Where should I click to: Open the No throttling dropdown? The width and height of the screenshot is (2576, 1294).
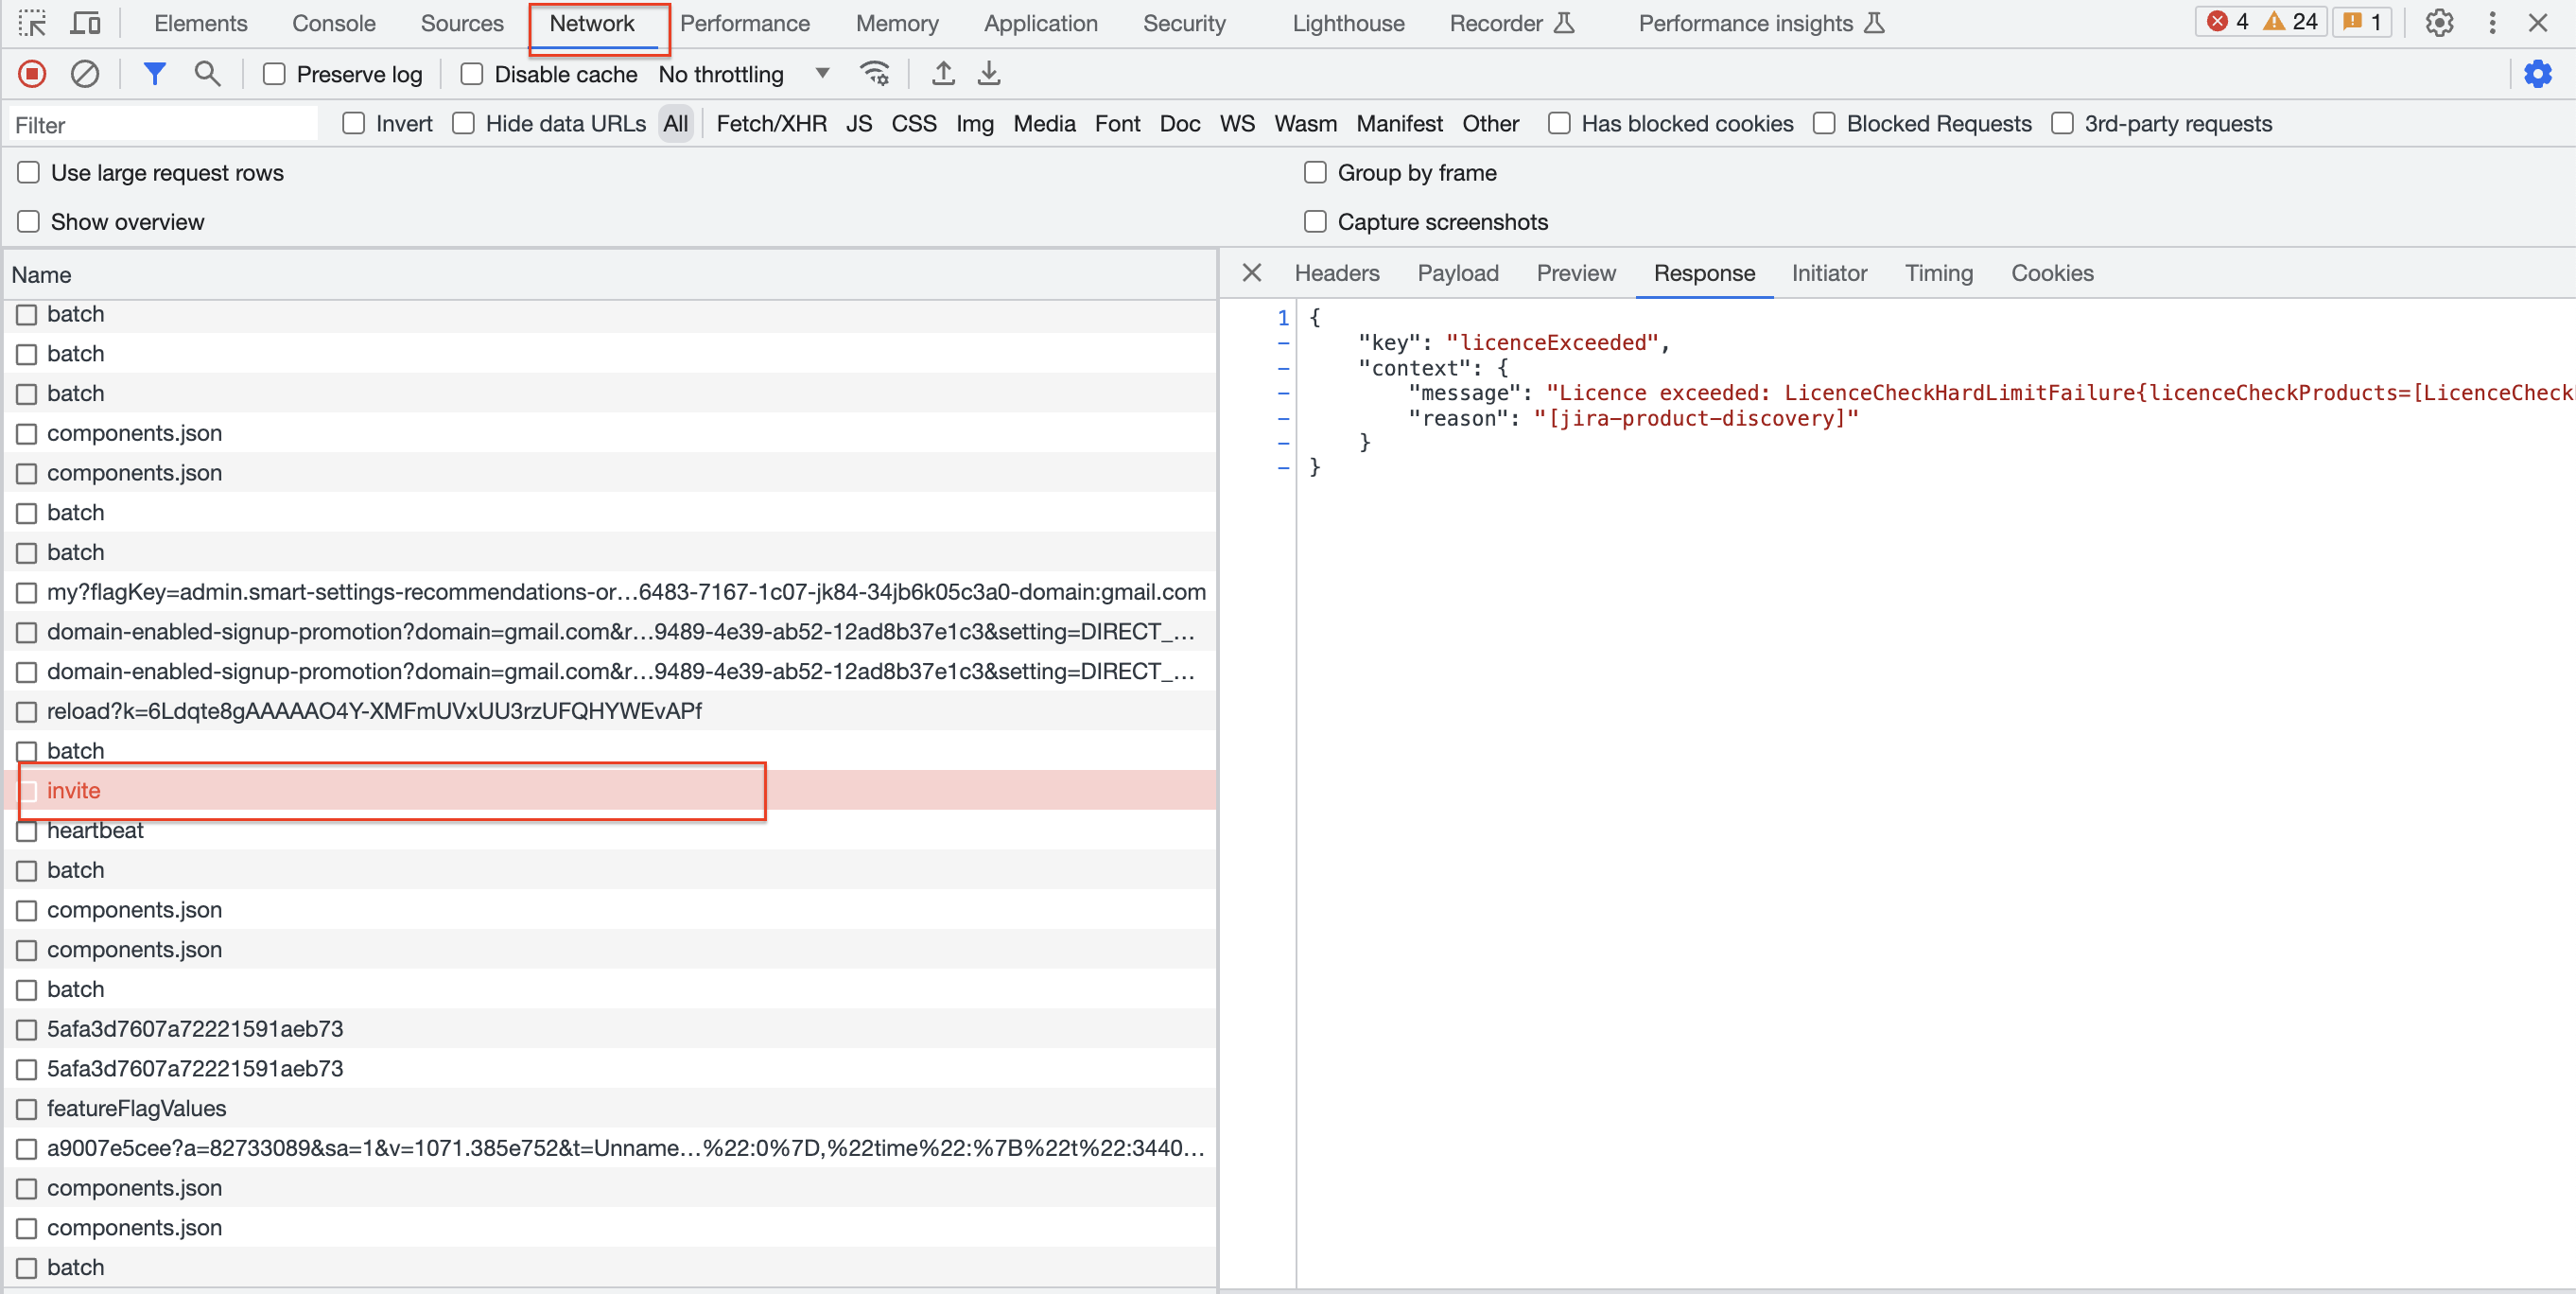pyautogui.click(x=744, y=75)
